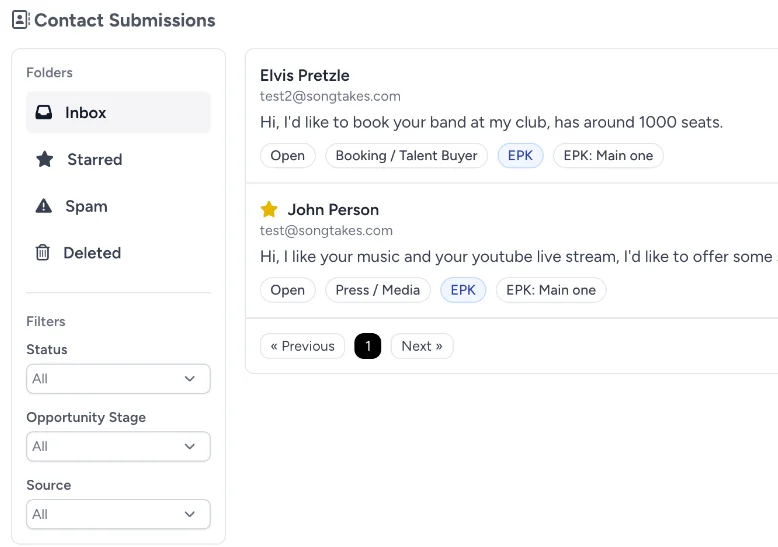Go to the Previous page
This screenshot has width=778, height=547.
tap(302, 347)
